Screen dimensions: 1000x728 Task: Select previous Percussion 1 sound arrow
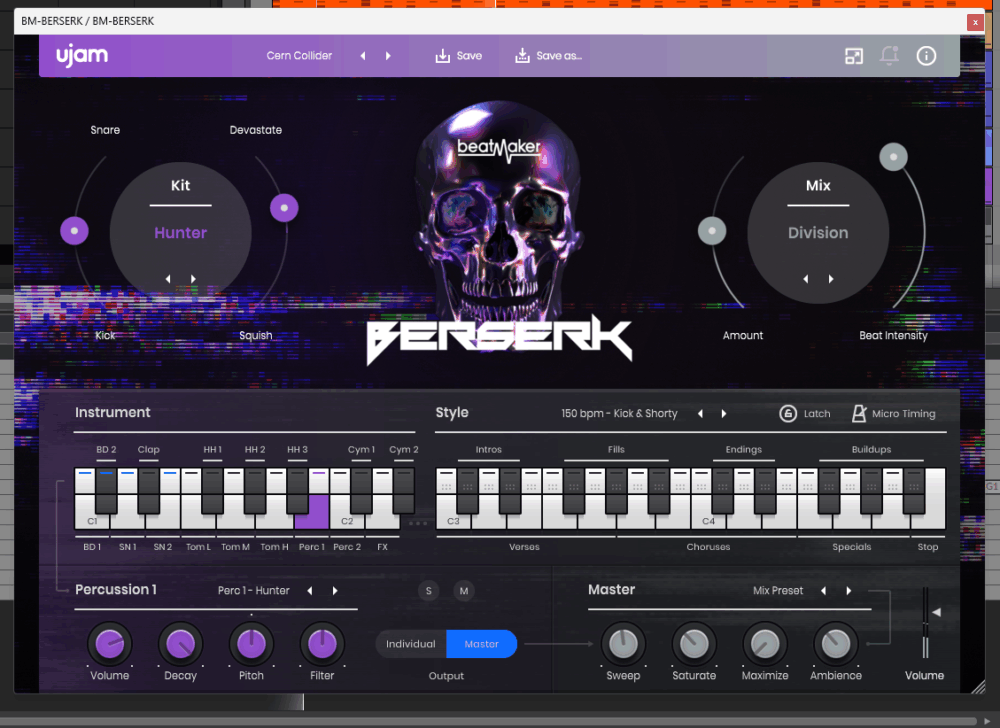point(310,591)
